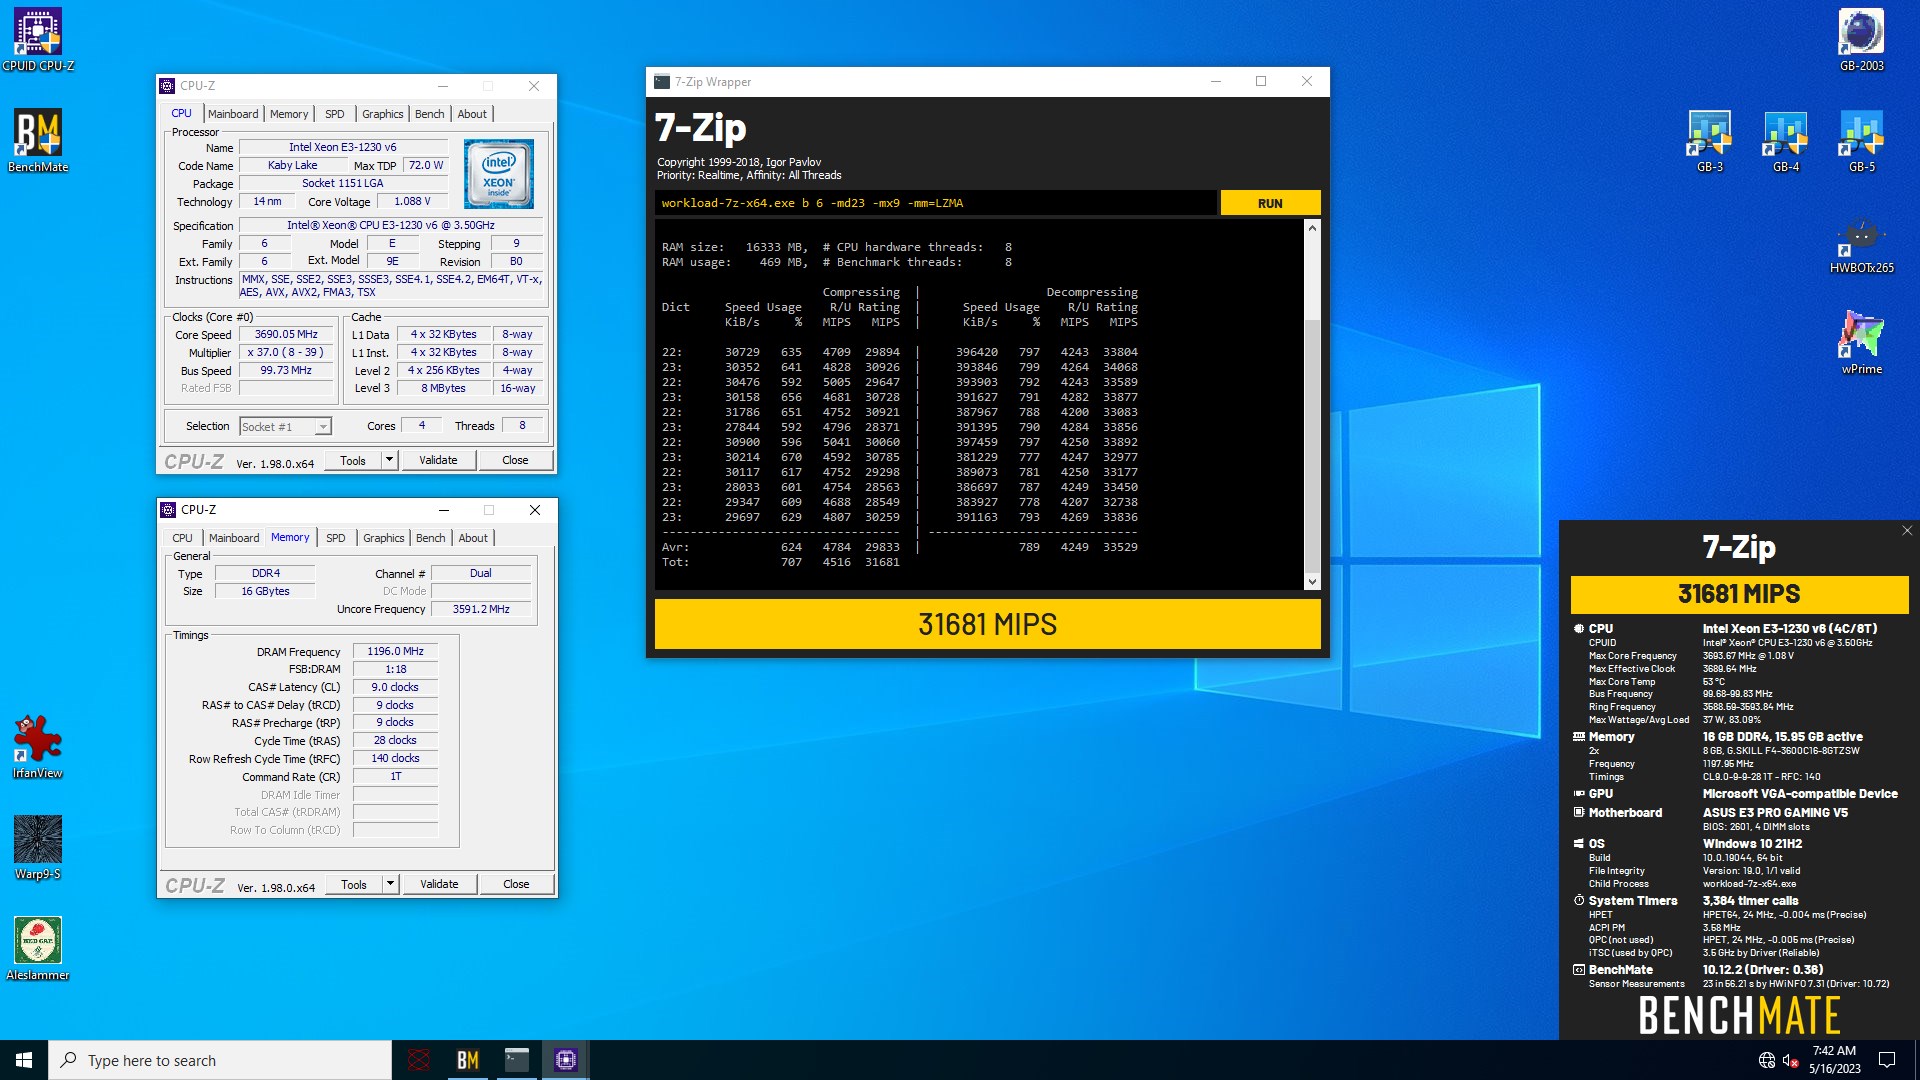Open the CPUID CPU-Z desktop shortcut
This screenshot has height=1080, width=1920.
(38, 40)
